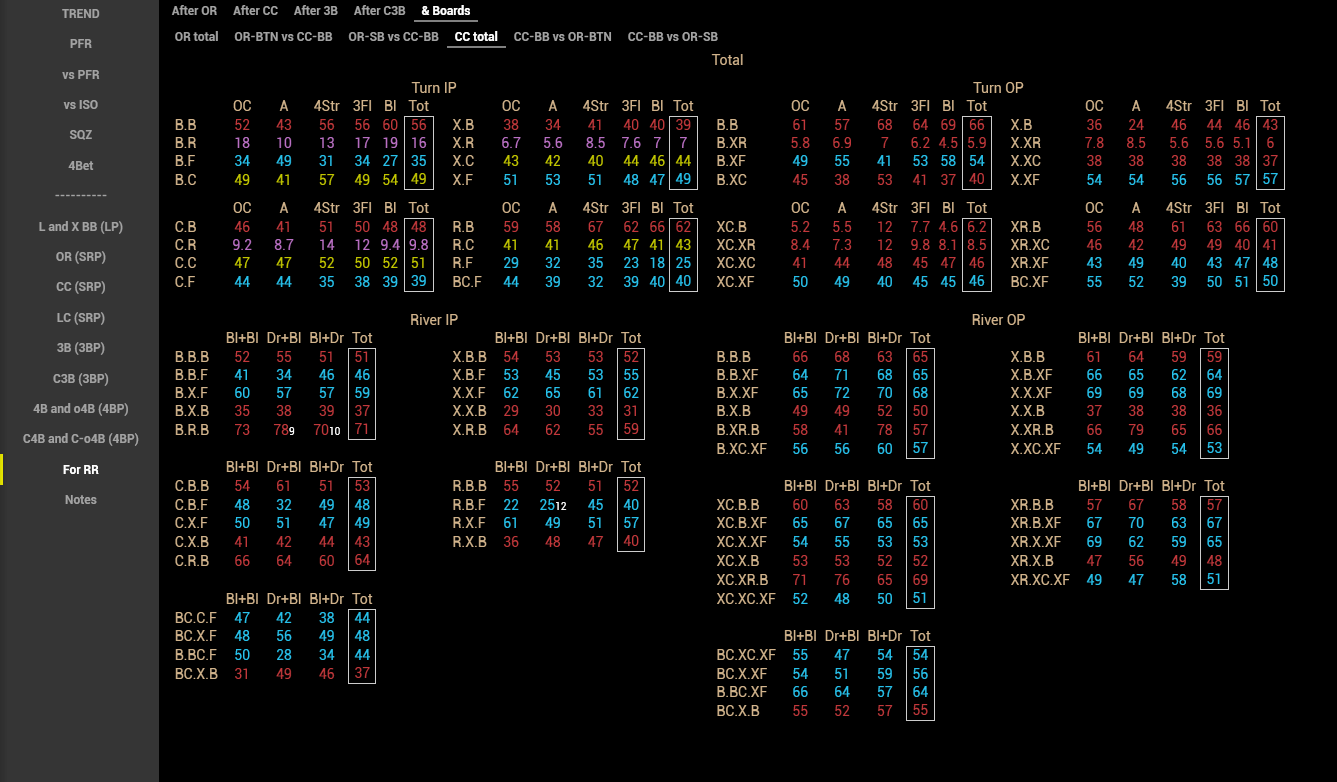
Task: Select the & Boards tab
Action: coord(445,11)
